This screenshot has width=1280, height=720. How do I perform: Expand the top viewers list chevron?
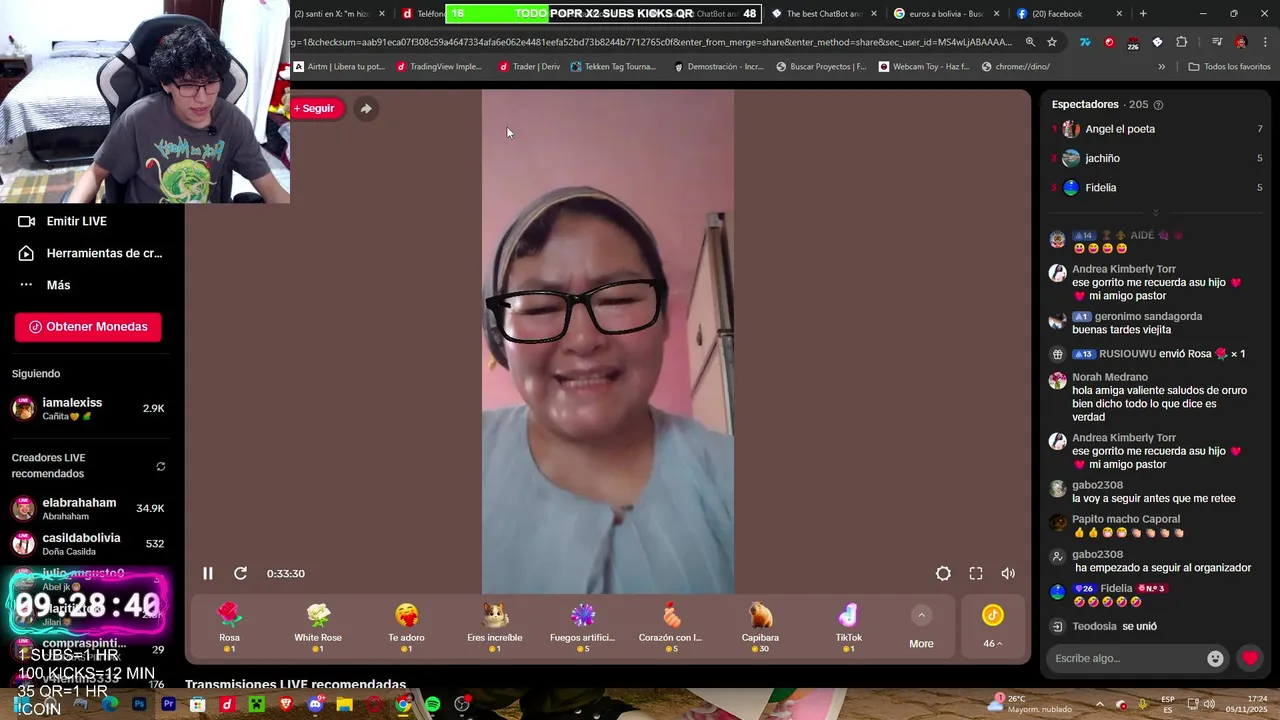coord(1156,212)
